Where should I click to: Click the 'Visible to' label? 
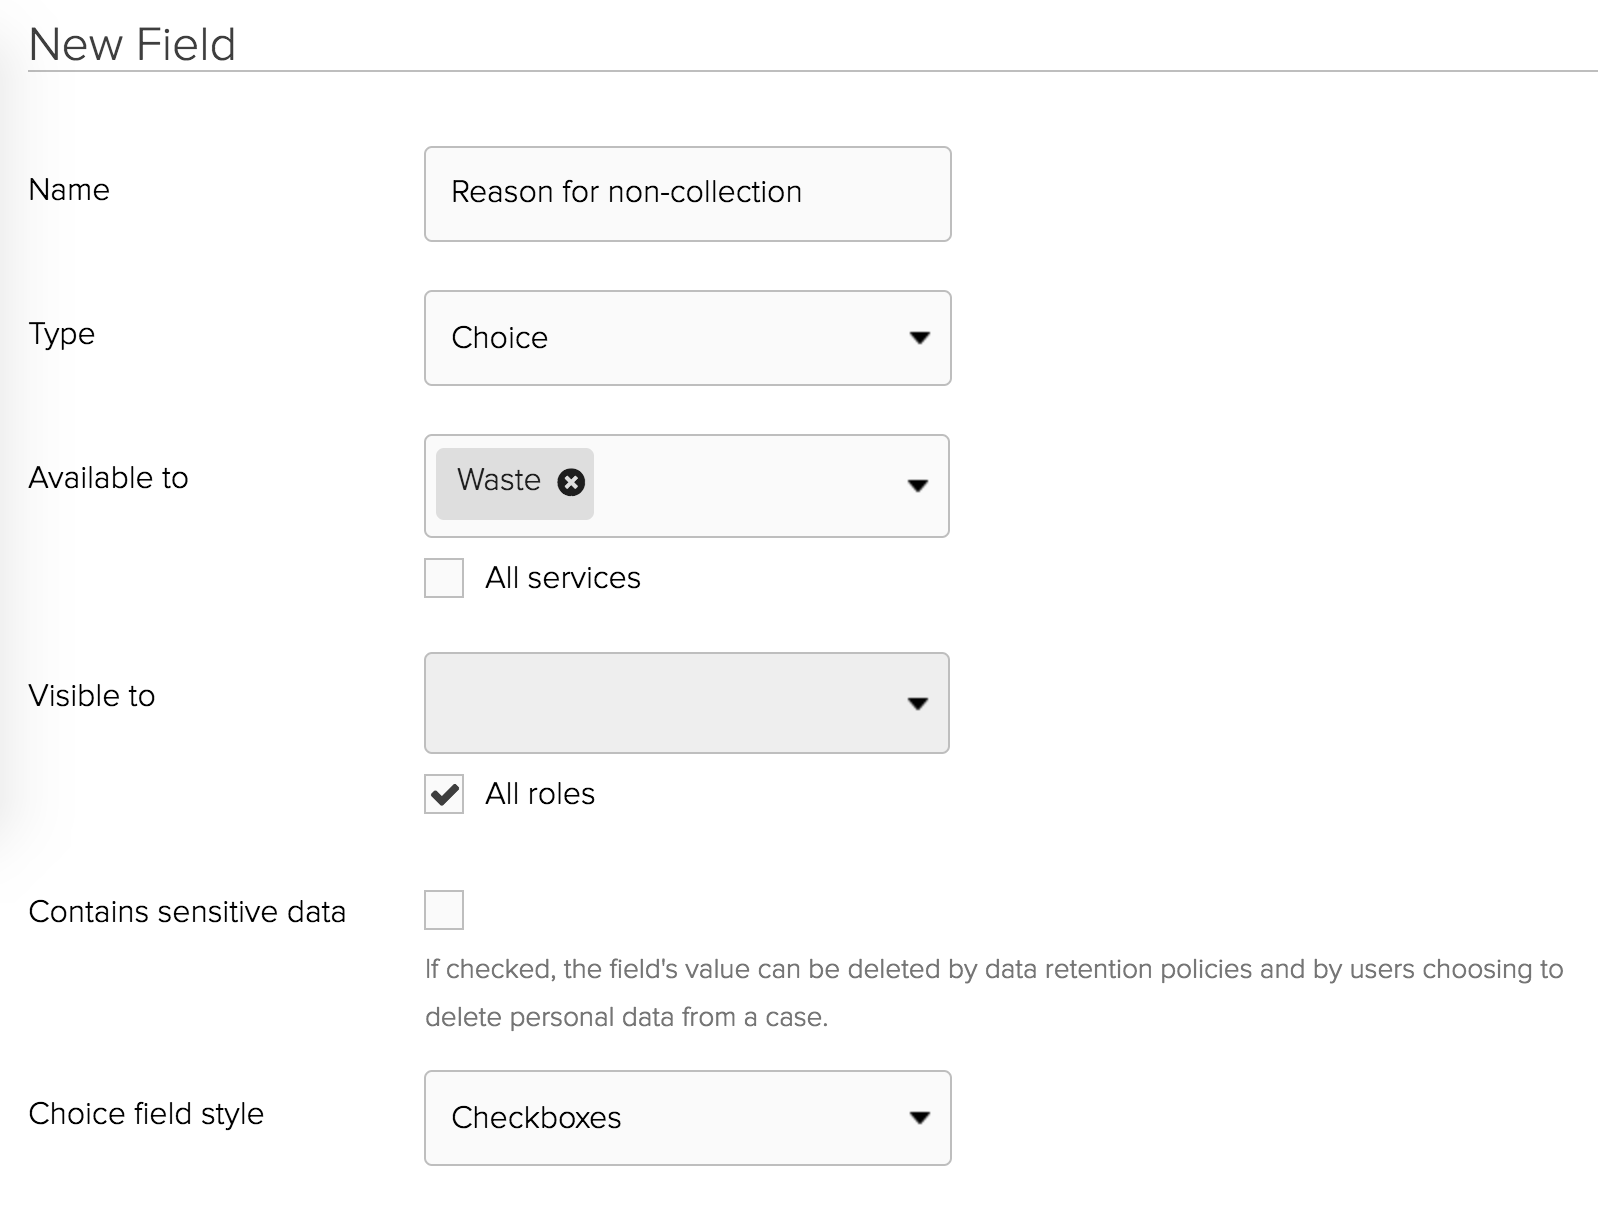point(92,696)
